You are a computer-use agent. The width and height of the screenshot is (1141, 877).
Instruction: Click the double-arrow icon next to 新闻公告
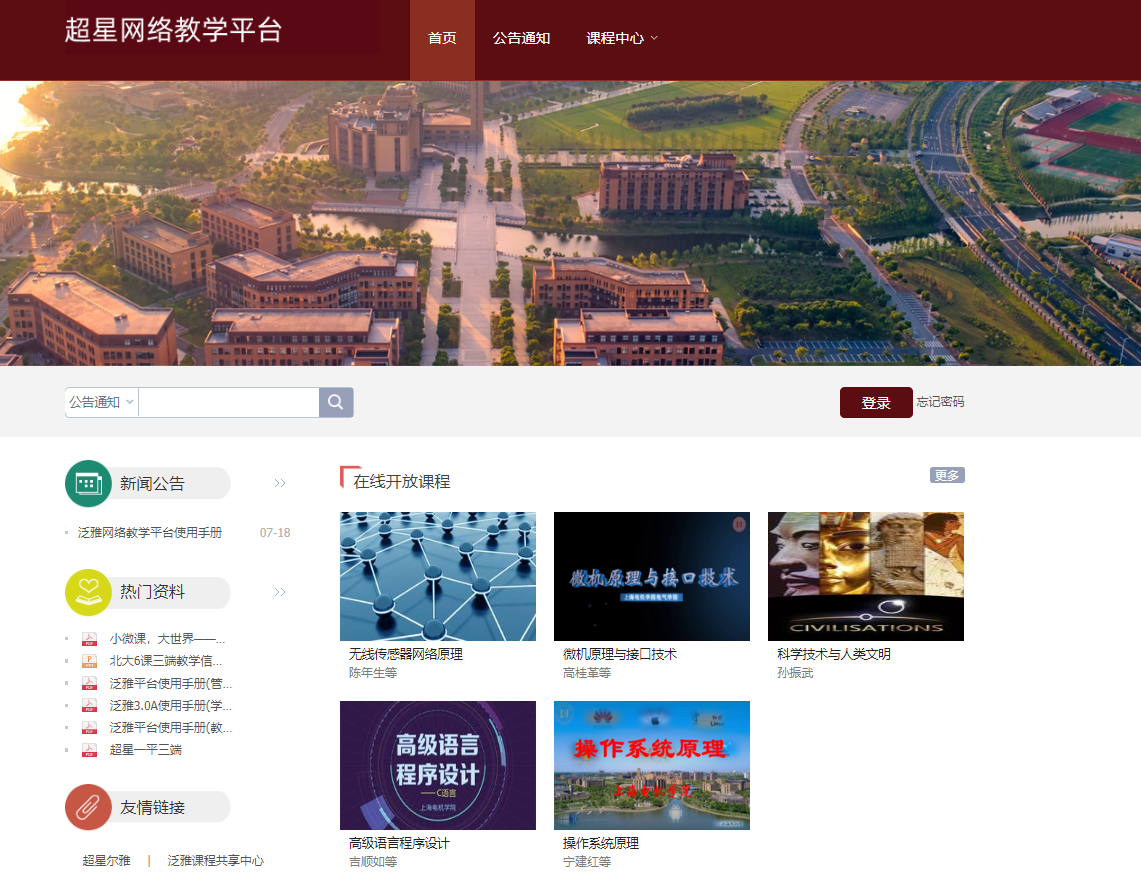(280, 483)
